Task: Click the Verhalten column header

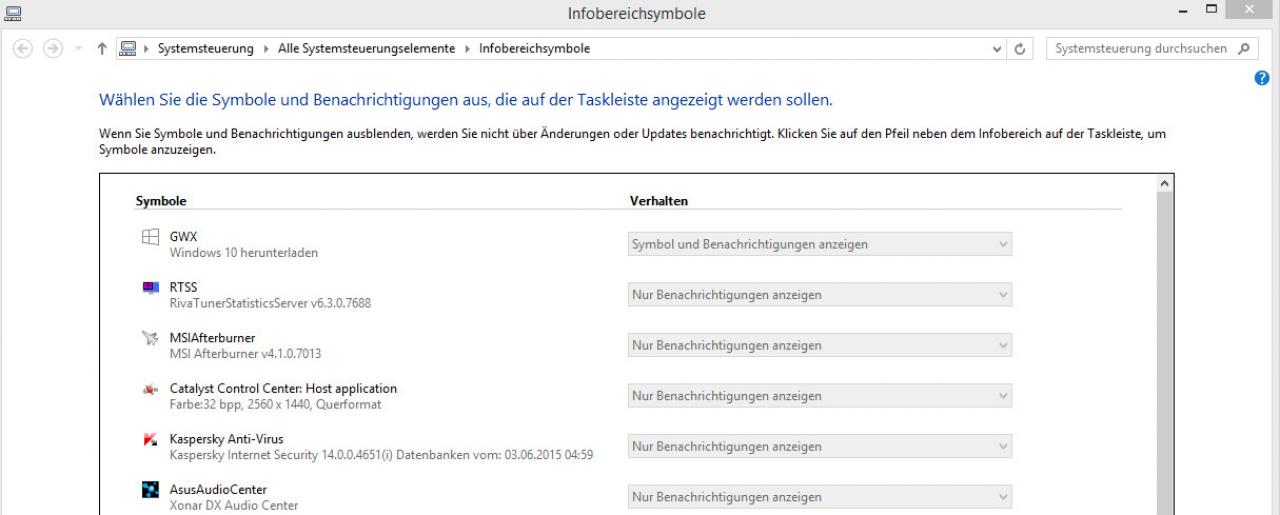Action: pyautogui.click(x=659, y=201)
